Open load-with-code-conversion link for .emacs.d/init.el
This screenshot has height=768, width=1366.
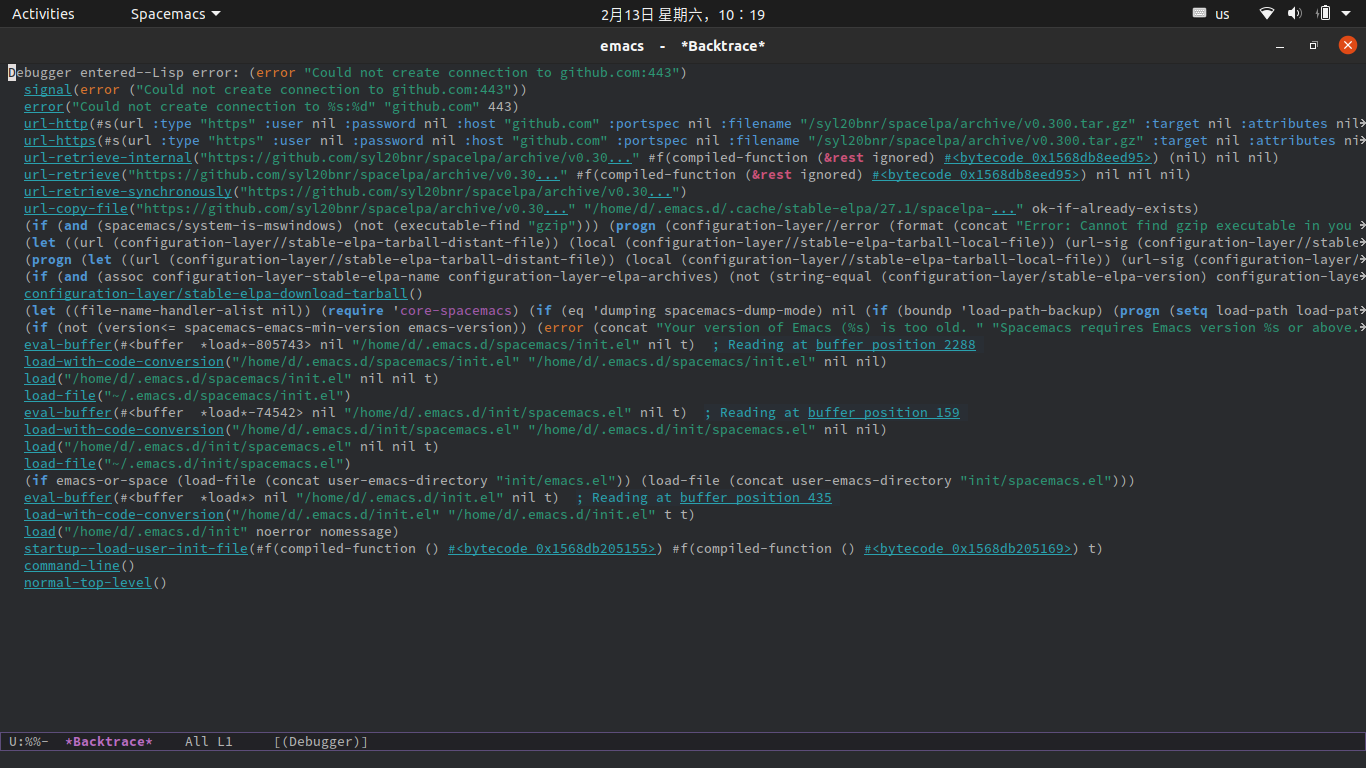pyautogui.click(x=124, y=514)
